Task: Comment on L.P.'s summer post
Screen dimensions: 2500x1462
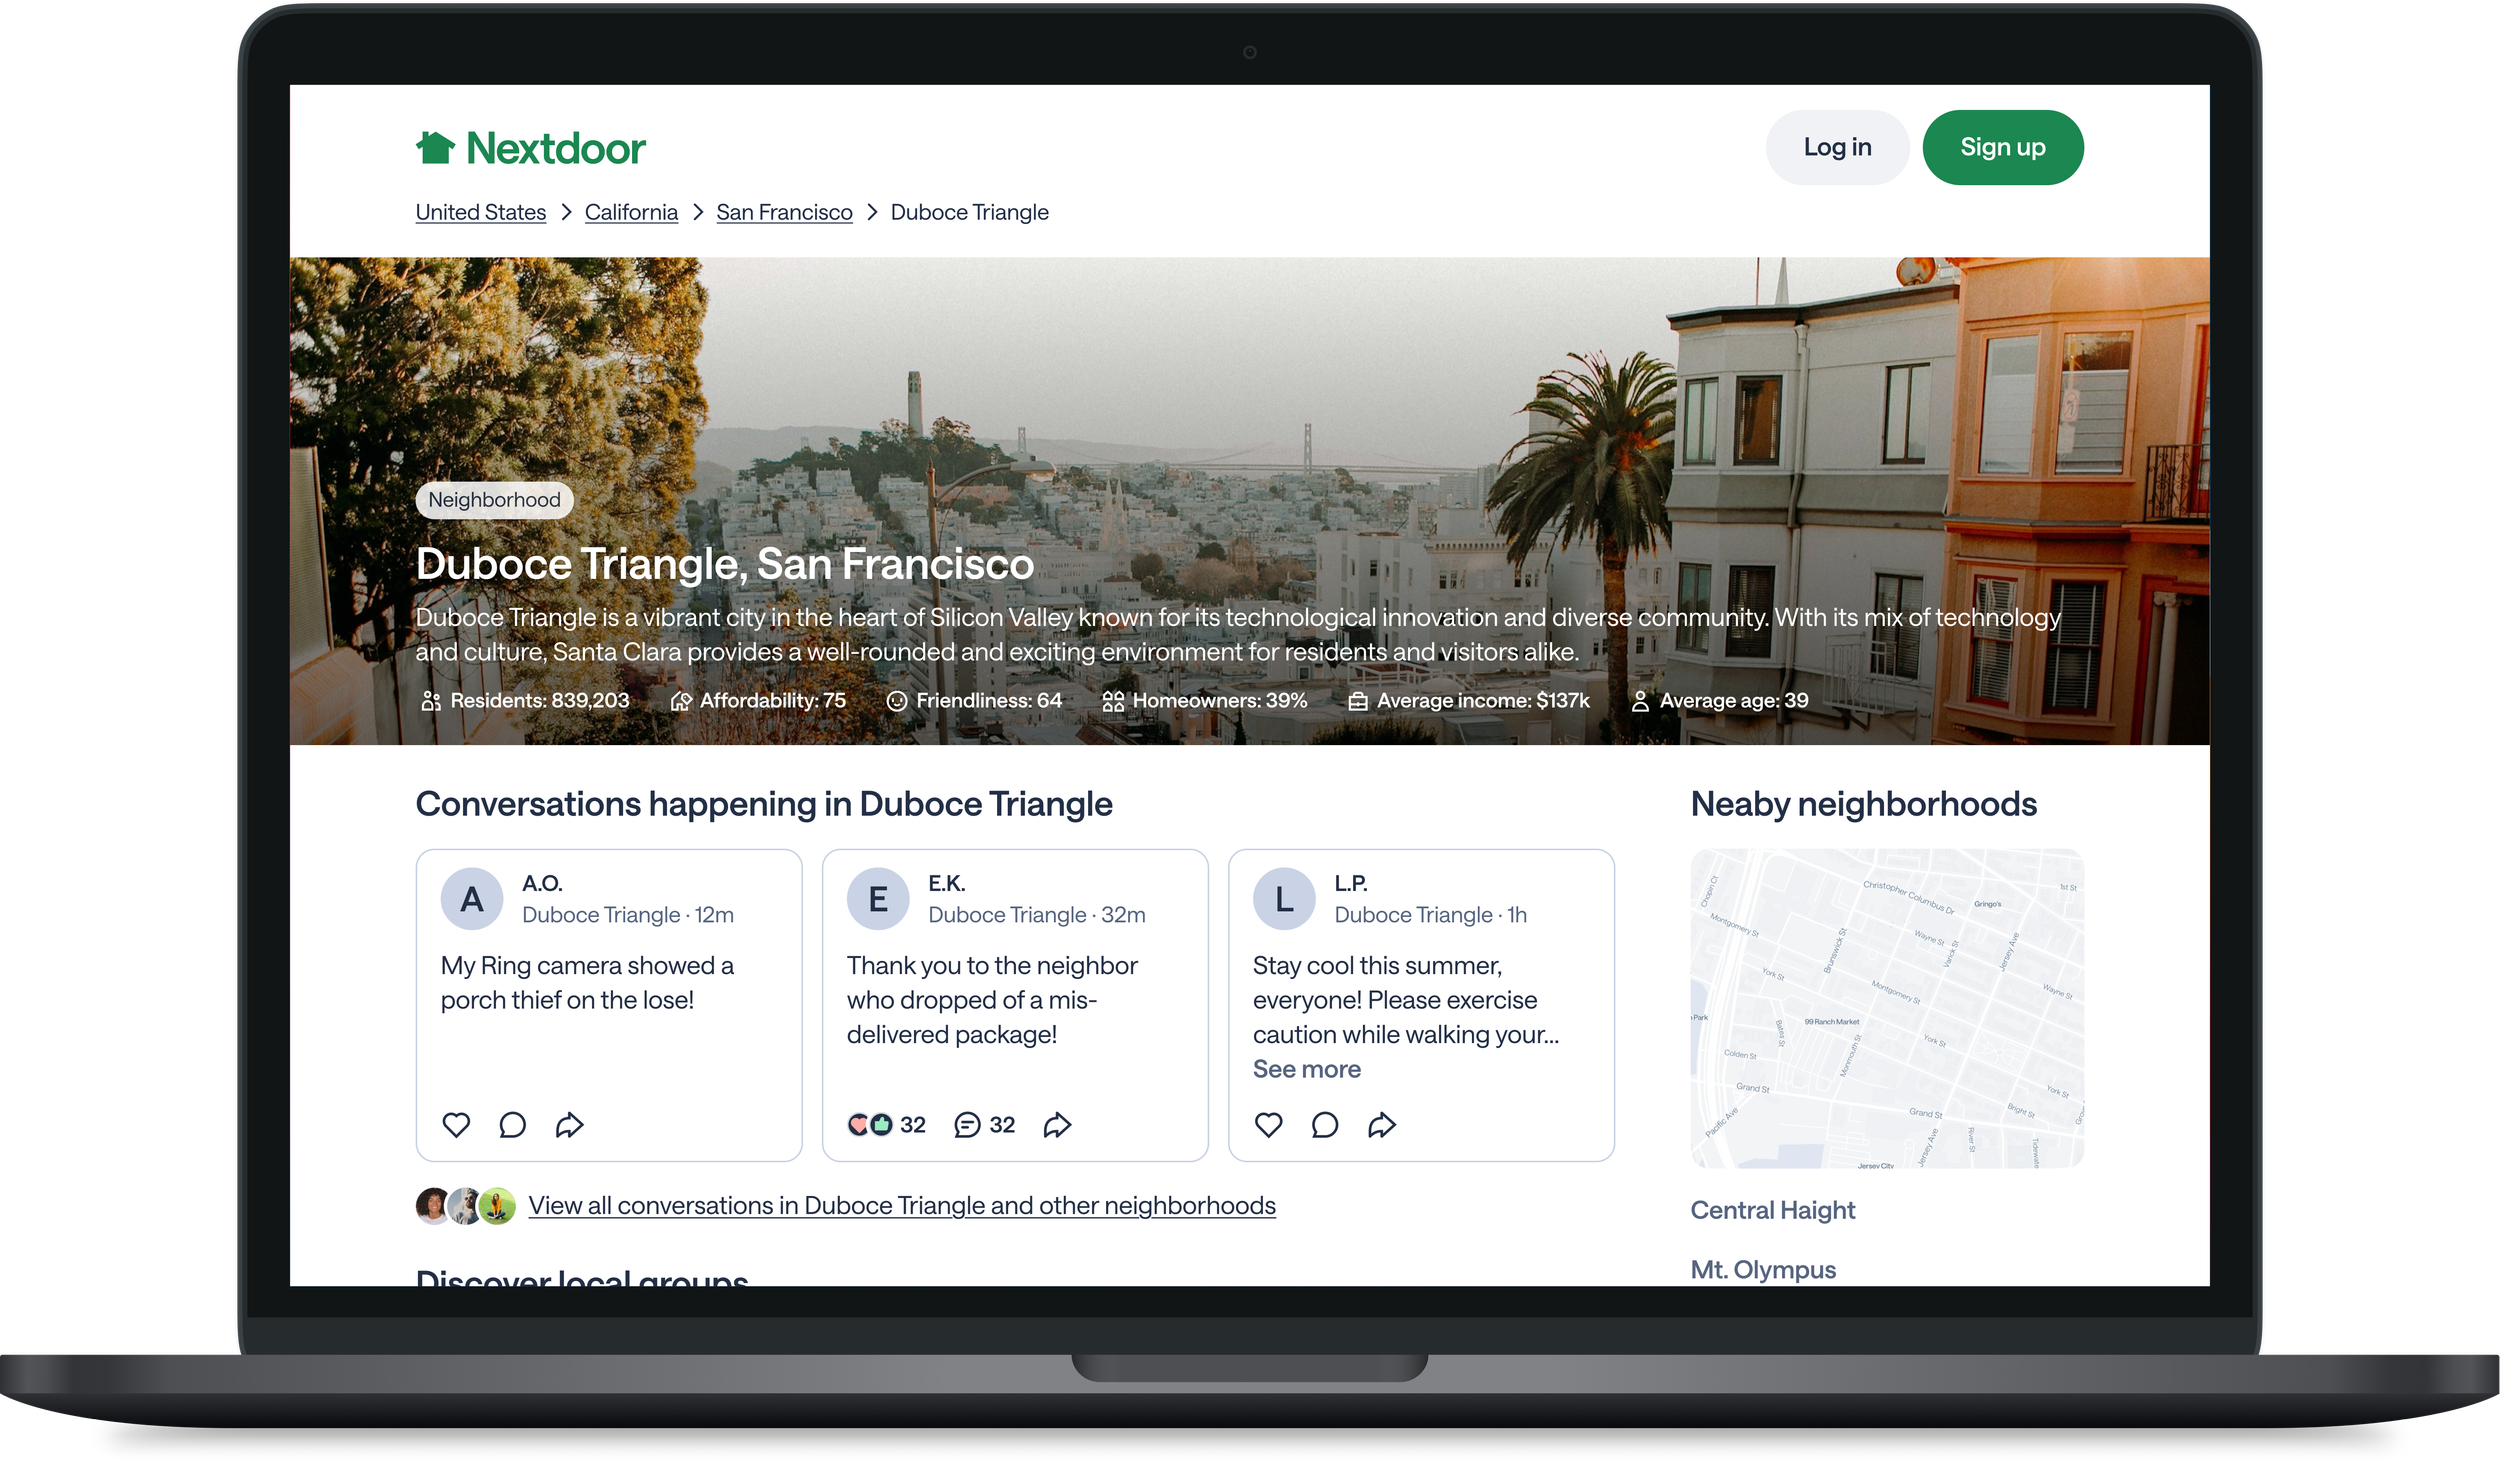Action: [x=1324, y=1125]
